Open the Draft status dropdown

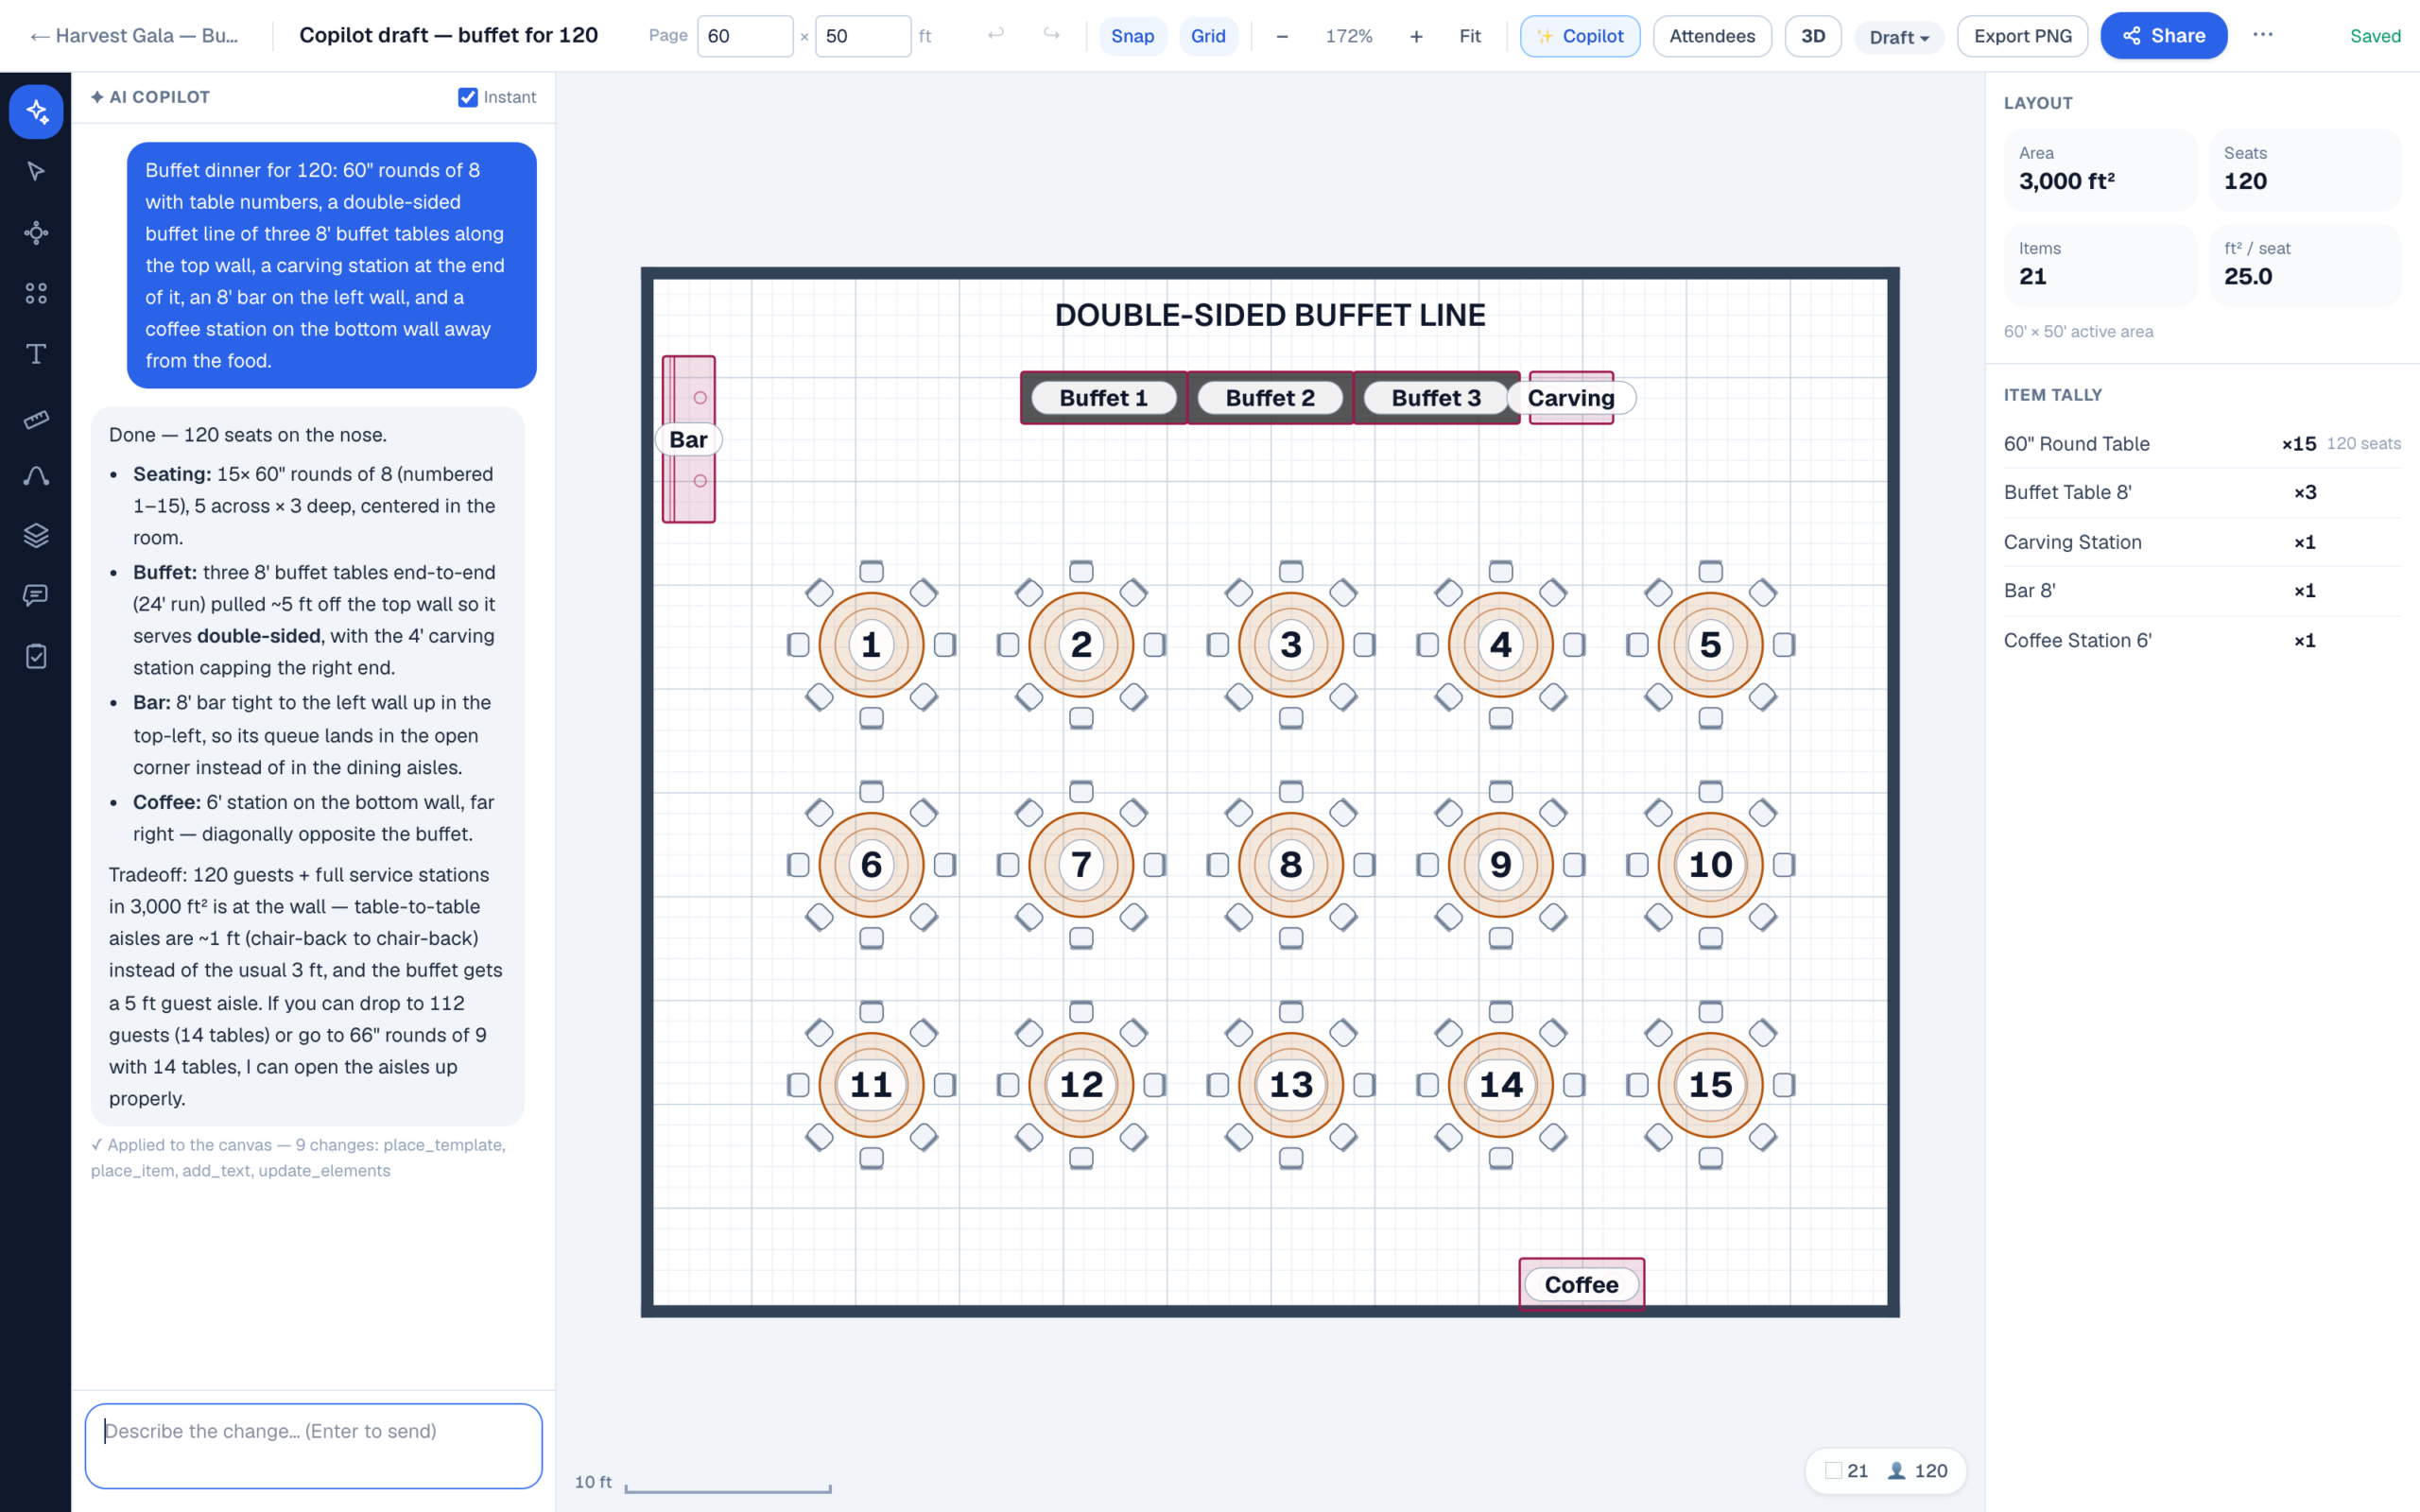pos(1898,37)
